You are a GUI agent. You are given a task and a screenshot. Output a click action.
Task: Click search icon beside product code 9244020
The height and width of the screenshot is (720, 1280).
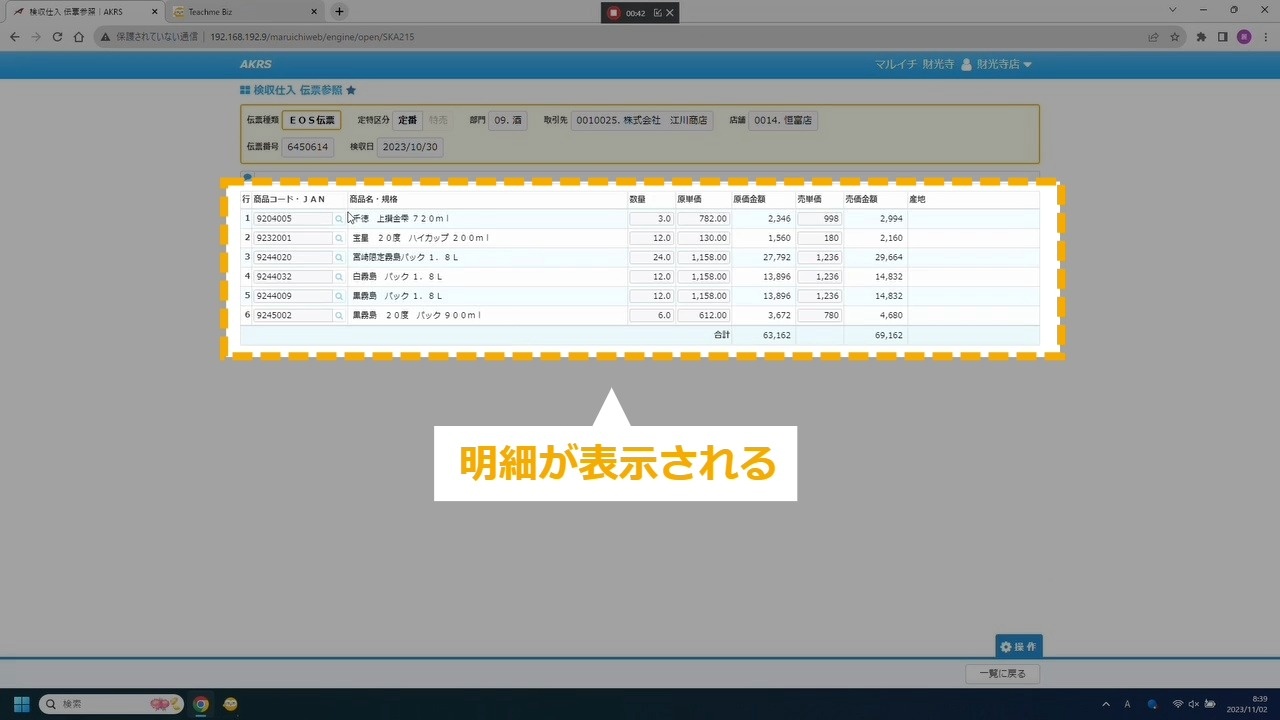[339, 258]
